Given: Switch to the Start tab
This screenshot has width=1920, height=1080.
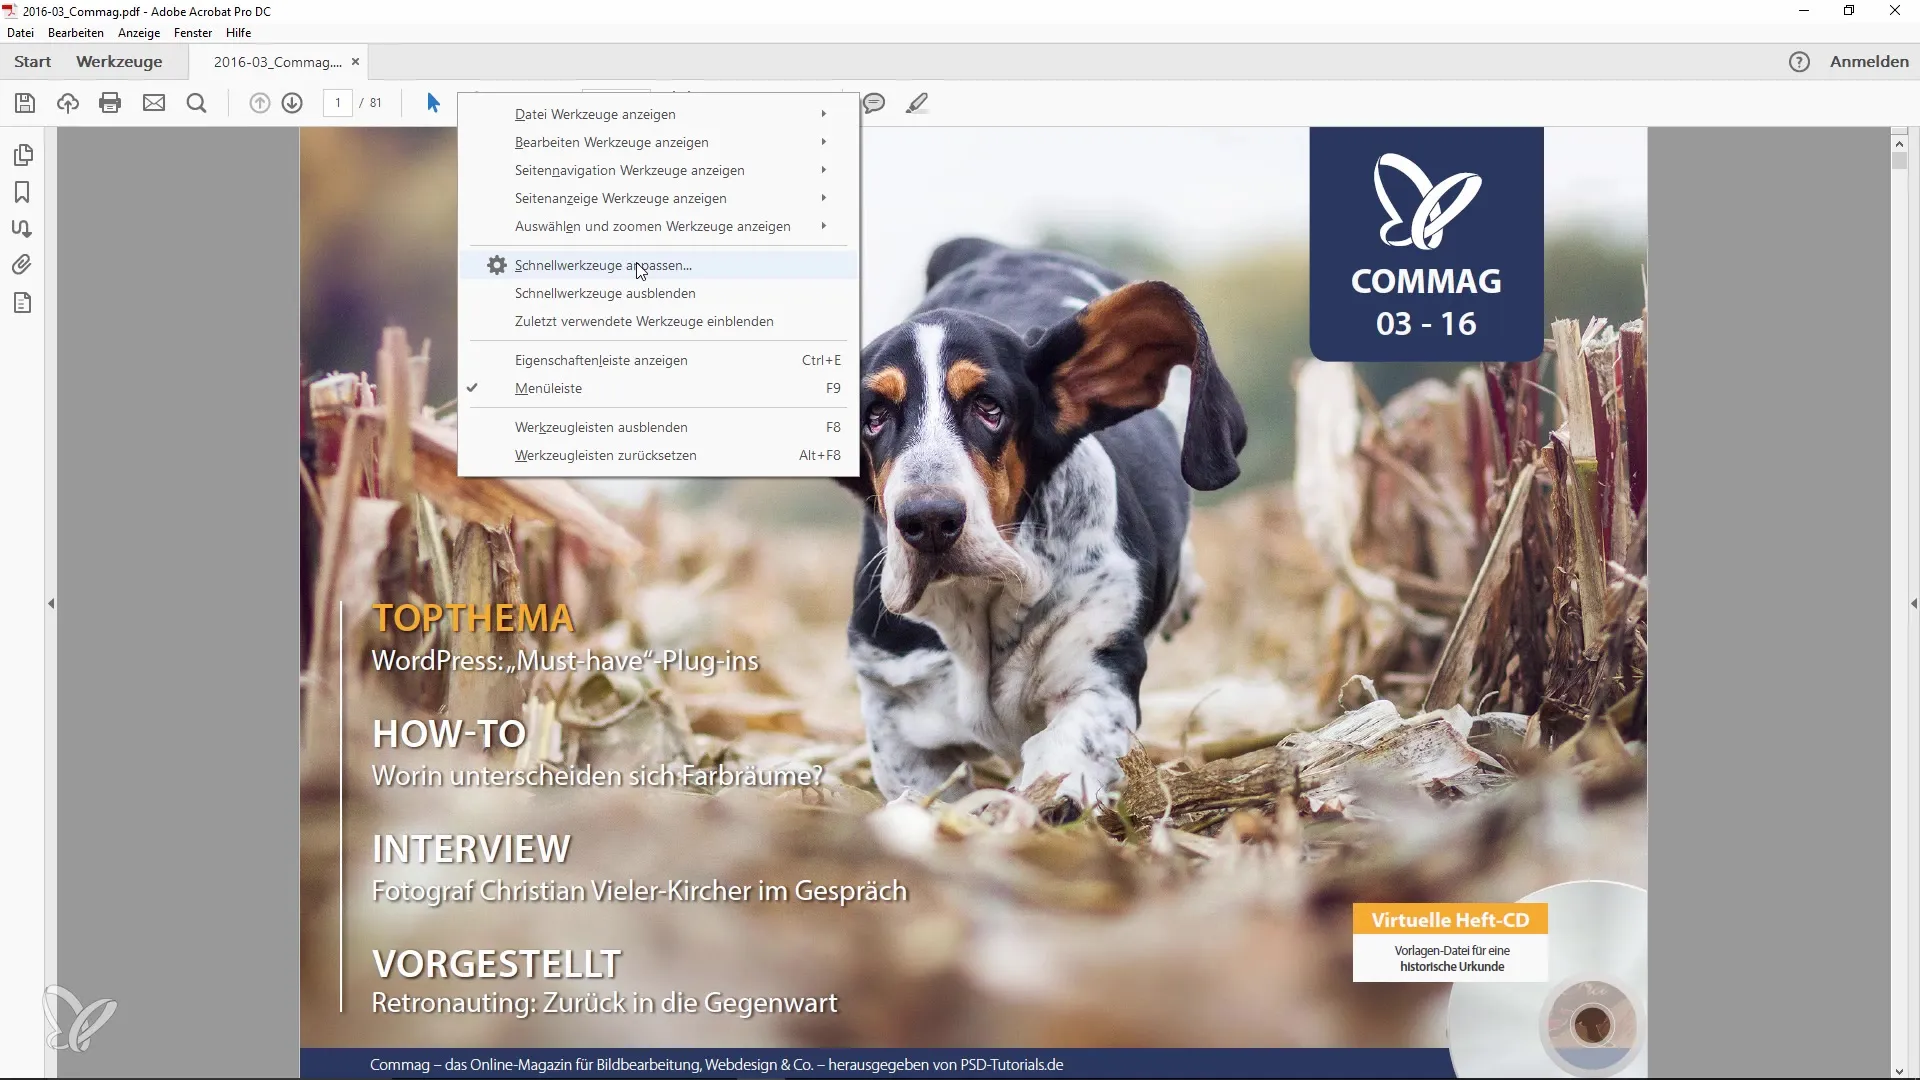Looking at the screenshot, I should pyautogui.click(x=33, y=62).
